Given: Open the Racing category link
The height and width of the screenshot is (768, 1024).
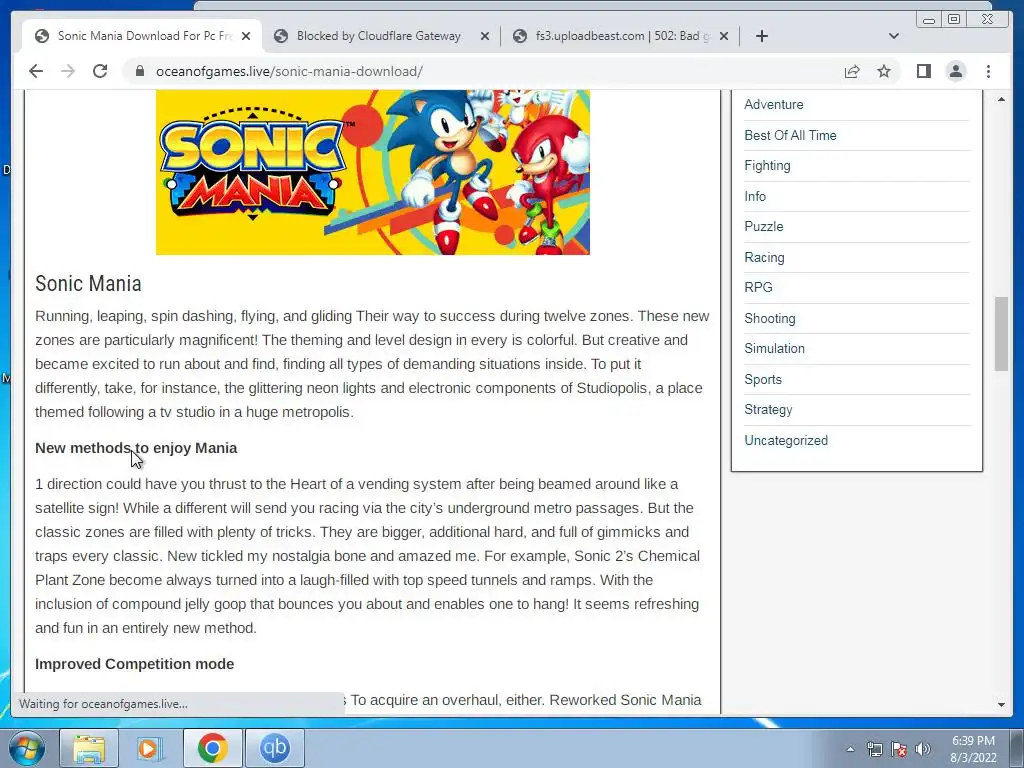Looking at the screenshot, I should tap(764, 257).
